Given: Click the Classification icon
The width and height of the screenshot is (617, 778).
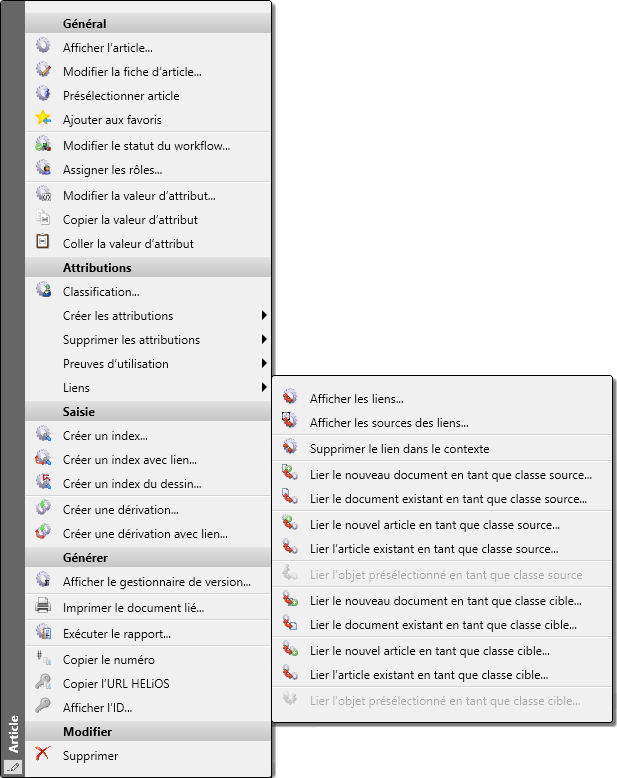Looking at the screenshot, I should (43, 290).
